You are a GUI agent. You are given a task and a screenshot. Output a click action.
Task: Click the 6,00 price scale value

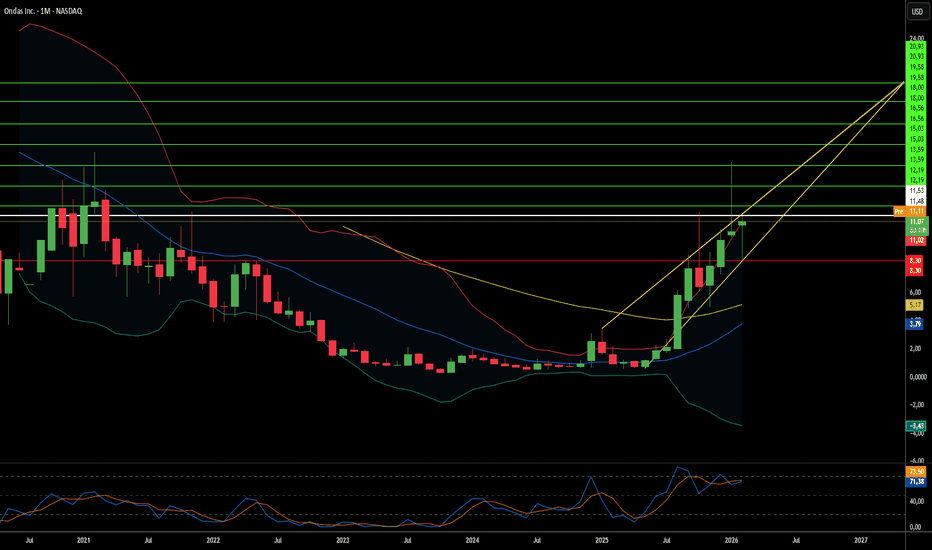(x=916, y=292)
